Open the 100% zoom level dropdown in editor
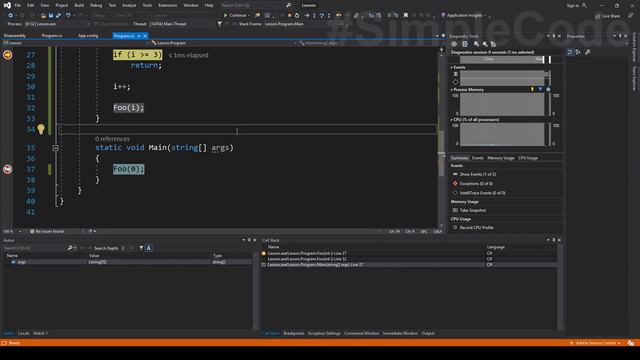This screenshot has width=640, height=360. [12, 231]
